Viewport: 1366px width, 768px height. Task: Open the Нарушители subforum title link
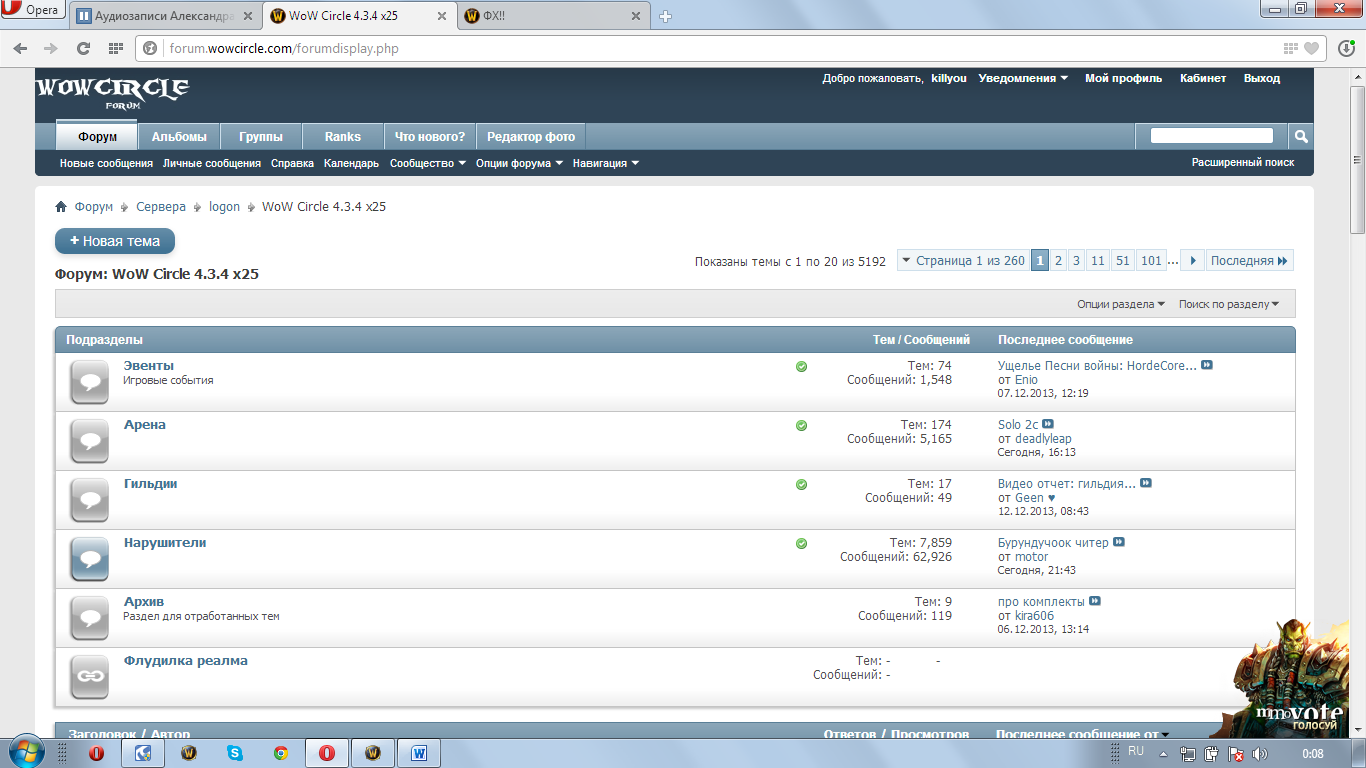(165, 543)
